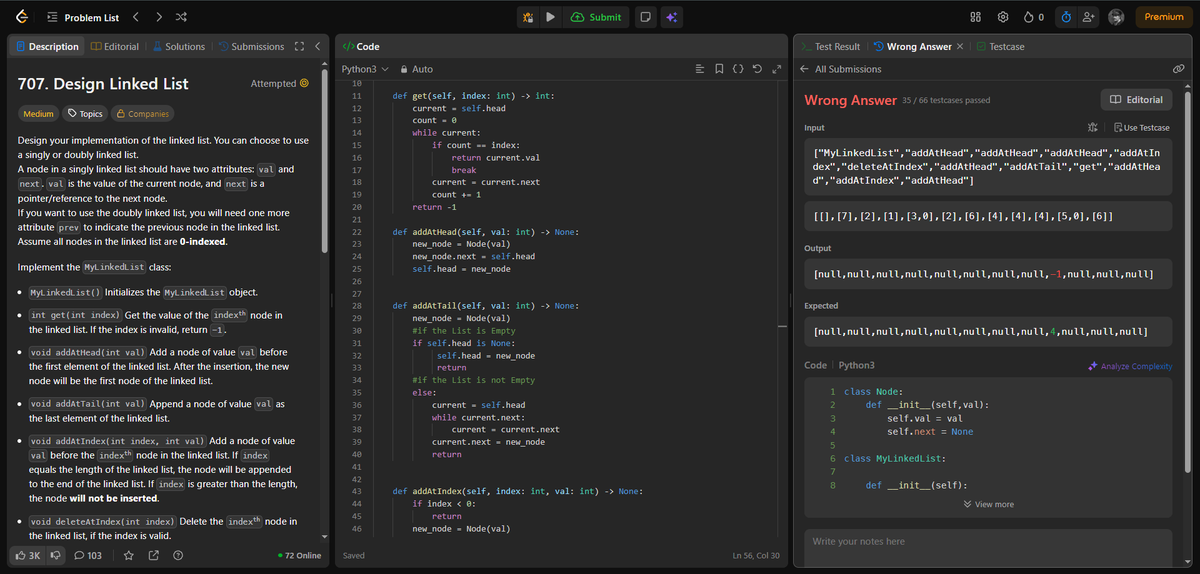Debug this input with the bug icon

pos(1093,128)
